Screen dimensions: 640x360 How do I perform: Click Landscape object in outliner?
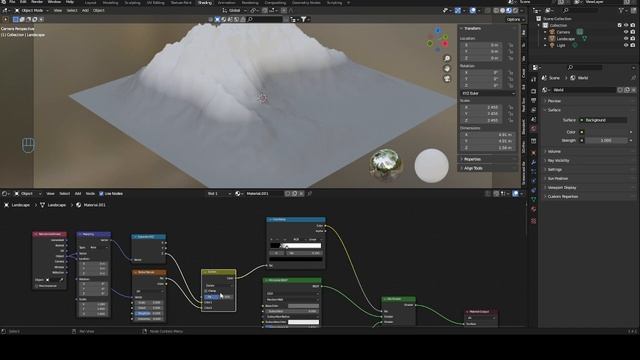566,39
